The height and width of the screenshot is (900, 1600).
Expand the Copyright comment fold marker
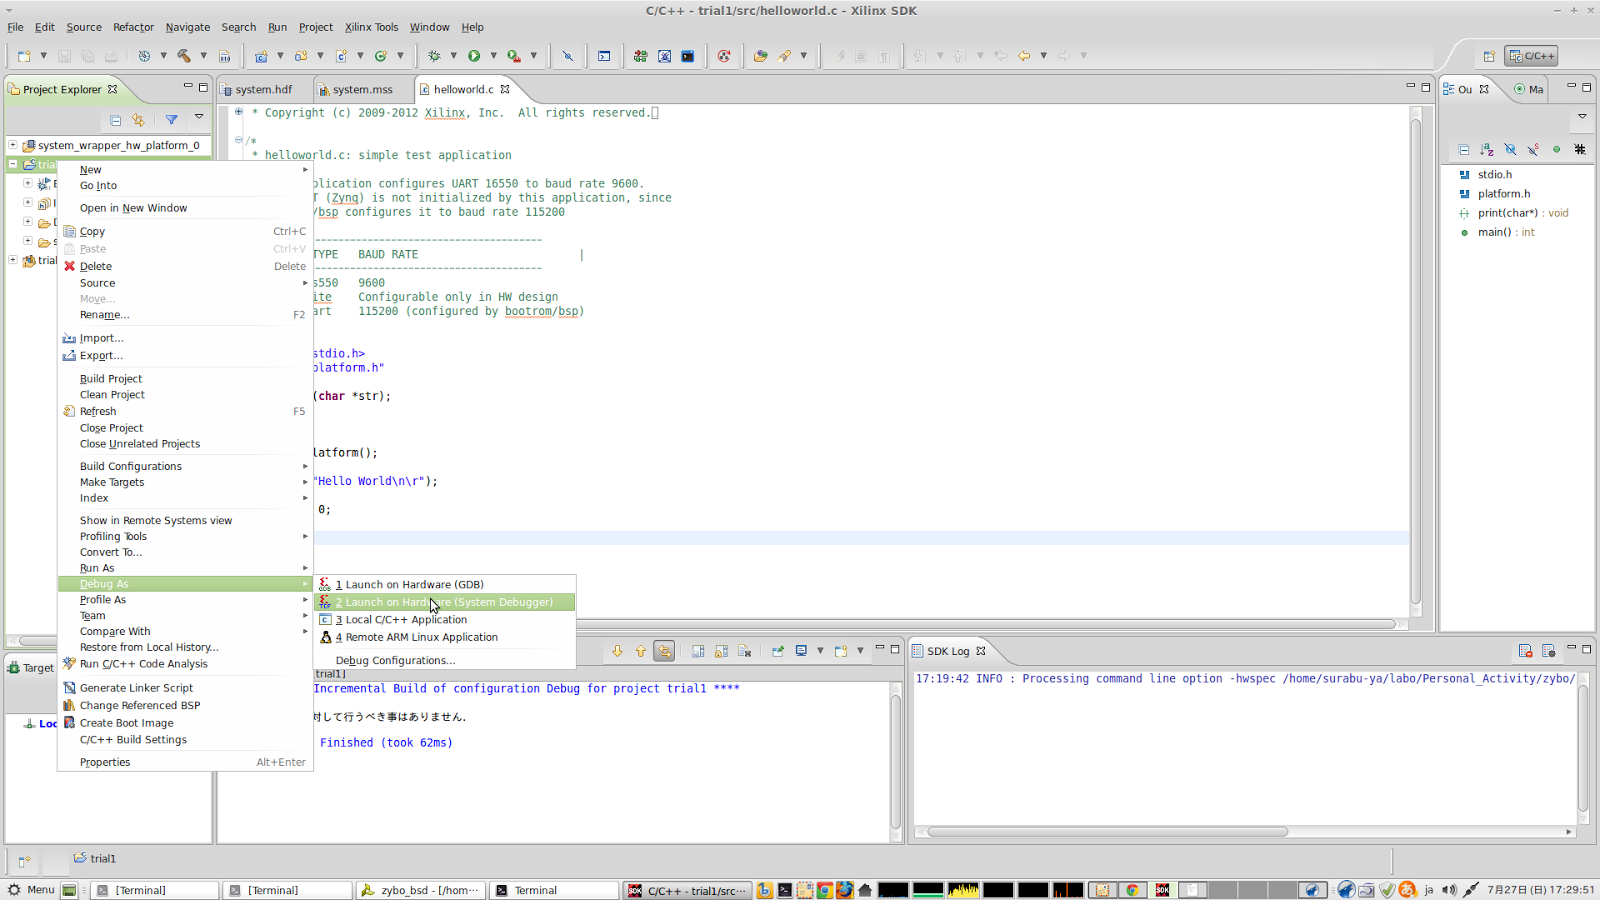pyautogui.click(x=239, y=112)
